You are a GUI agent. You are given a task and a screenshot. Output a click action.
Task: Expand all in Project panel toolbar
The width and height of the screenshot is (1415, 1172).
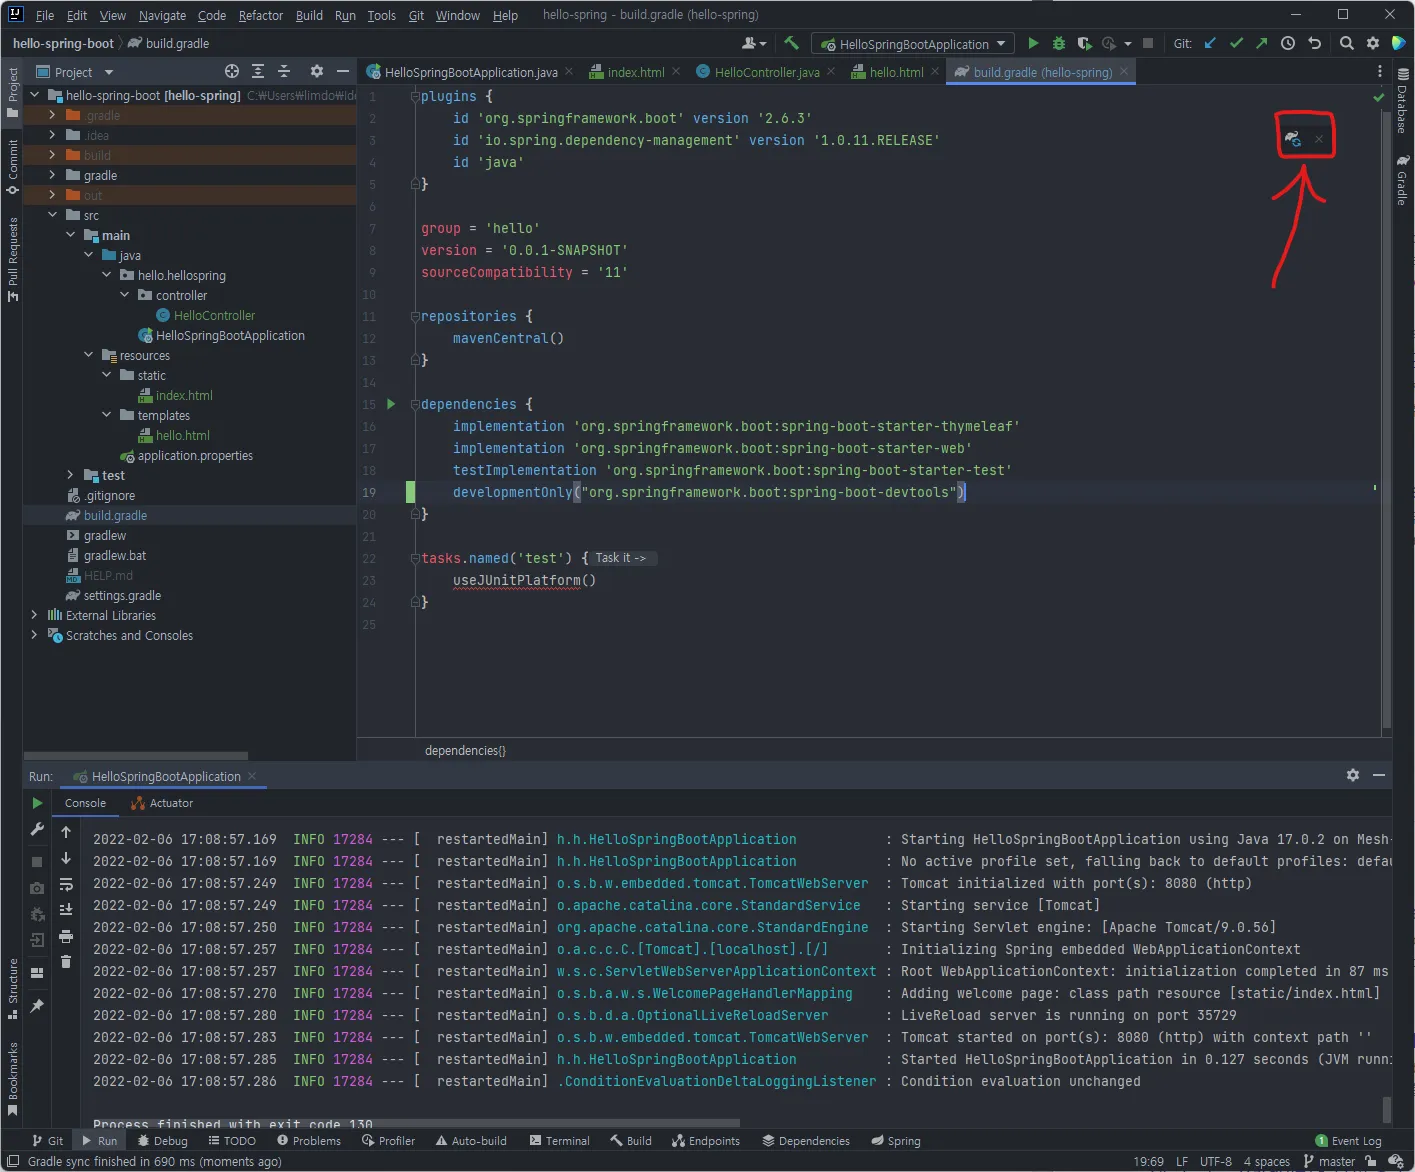258,71
